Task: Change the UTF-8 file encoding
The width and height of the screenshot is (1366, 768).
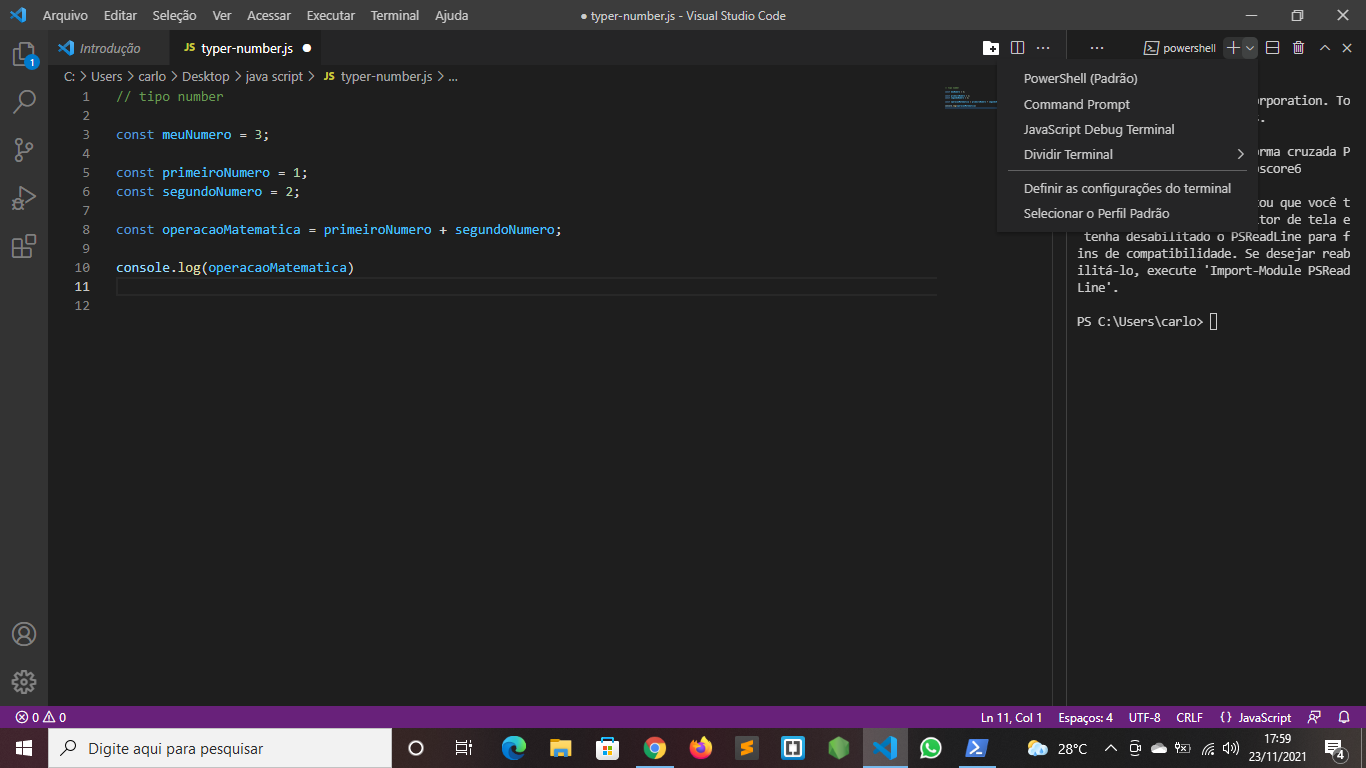Action: pos(1144,717)
